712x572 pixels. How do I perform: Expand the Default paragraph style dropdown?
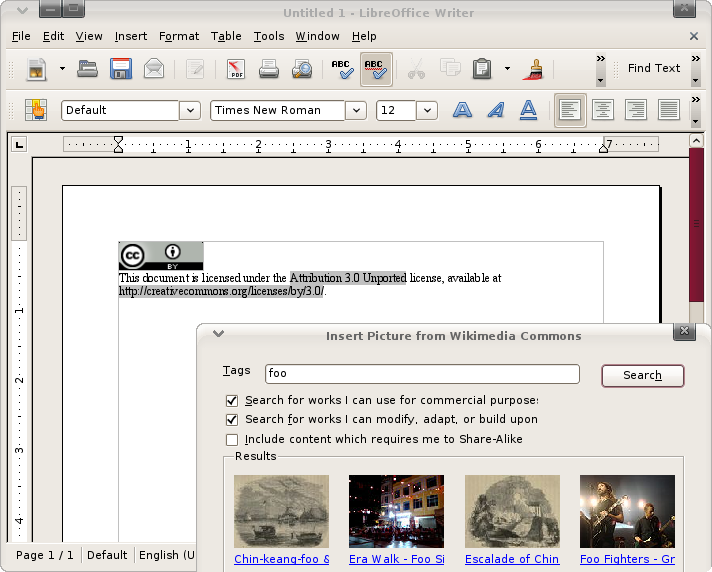tap(190, 110)
